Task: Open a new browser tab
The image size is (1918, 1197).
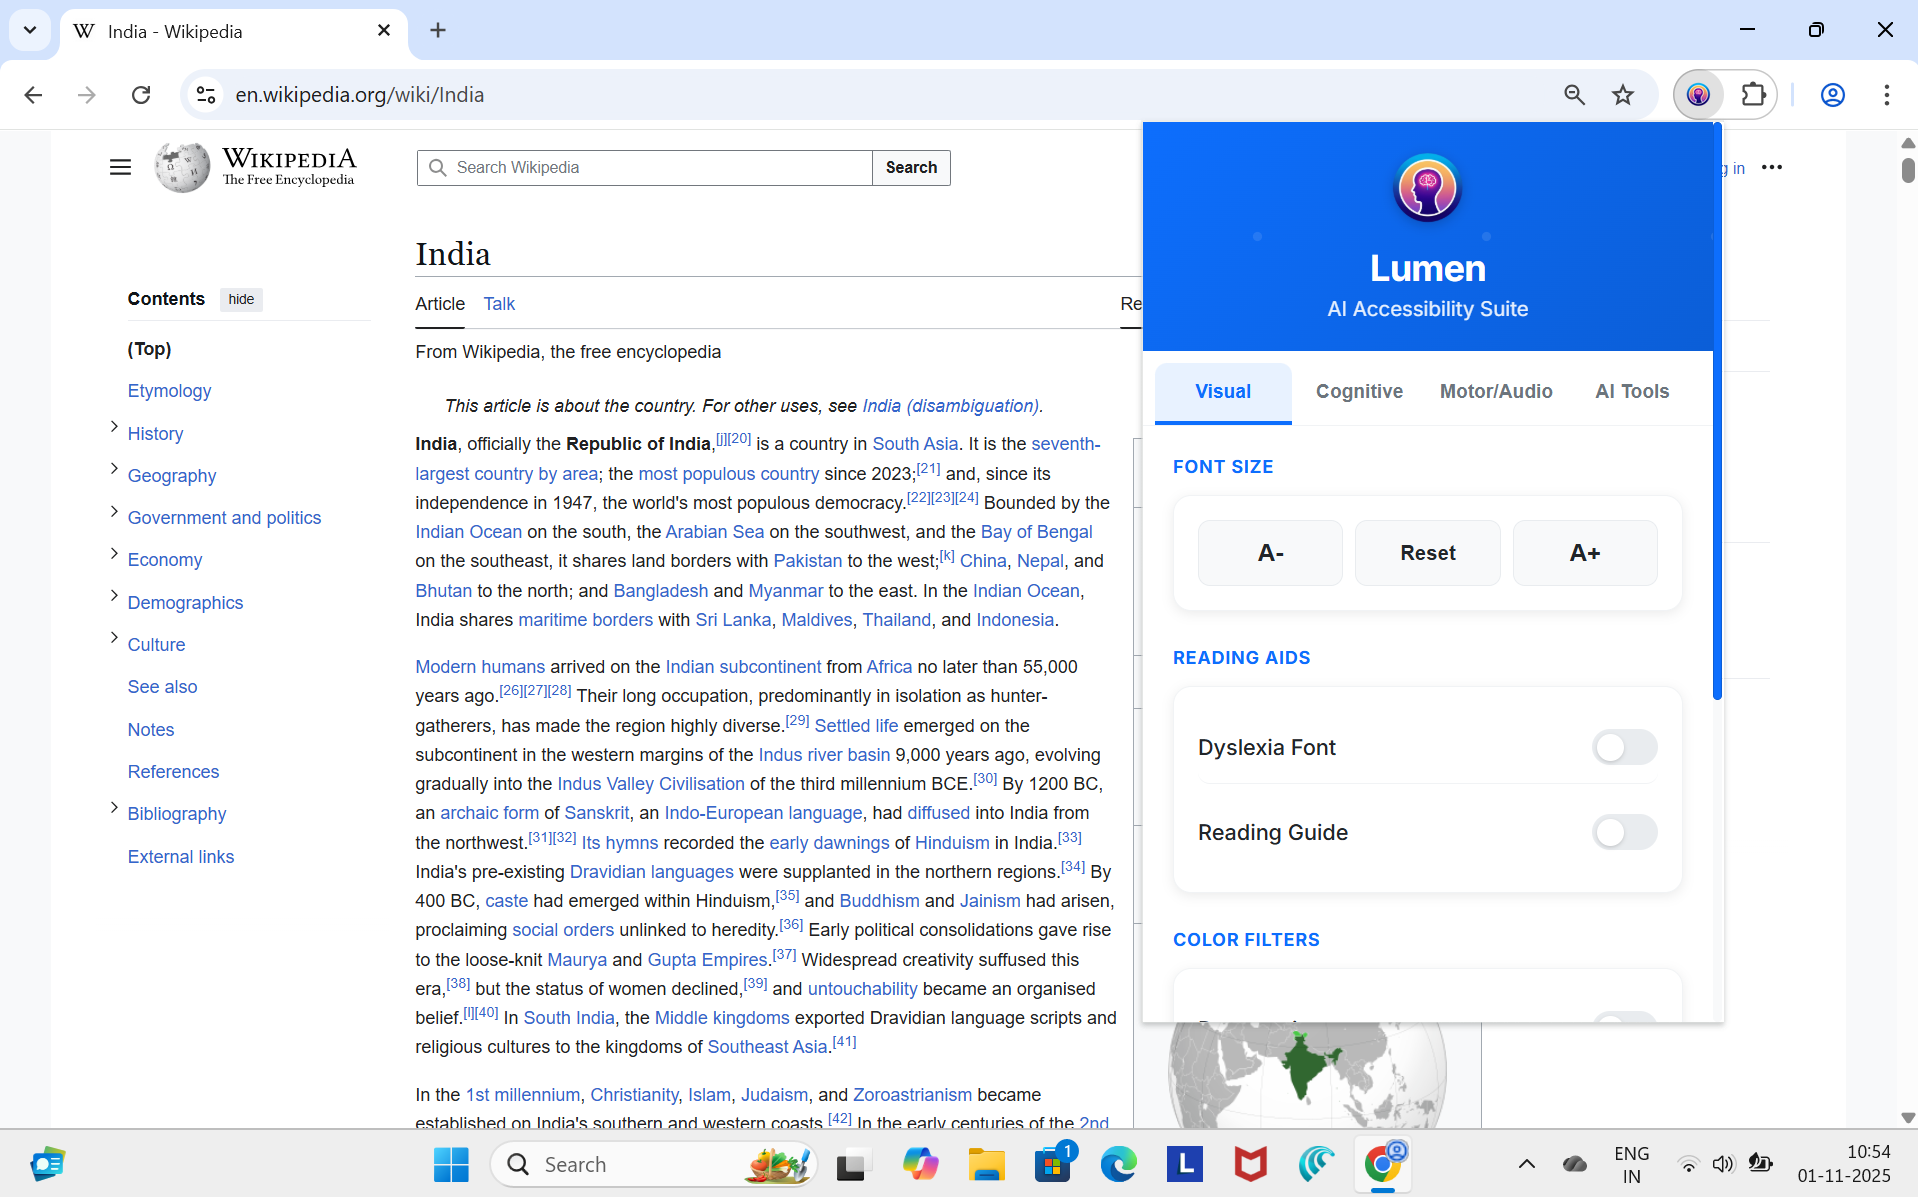Action: 438,30
